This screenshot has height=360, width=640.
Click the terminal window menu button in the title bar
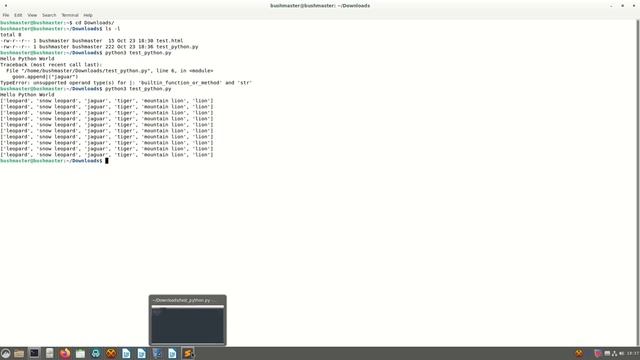pyautogui.click(x=6, y=6)
